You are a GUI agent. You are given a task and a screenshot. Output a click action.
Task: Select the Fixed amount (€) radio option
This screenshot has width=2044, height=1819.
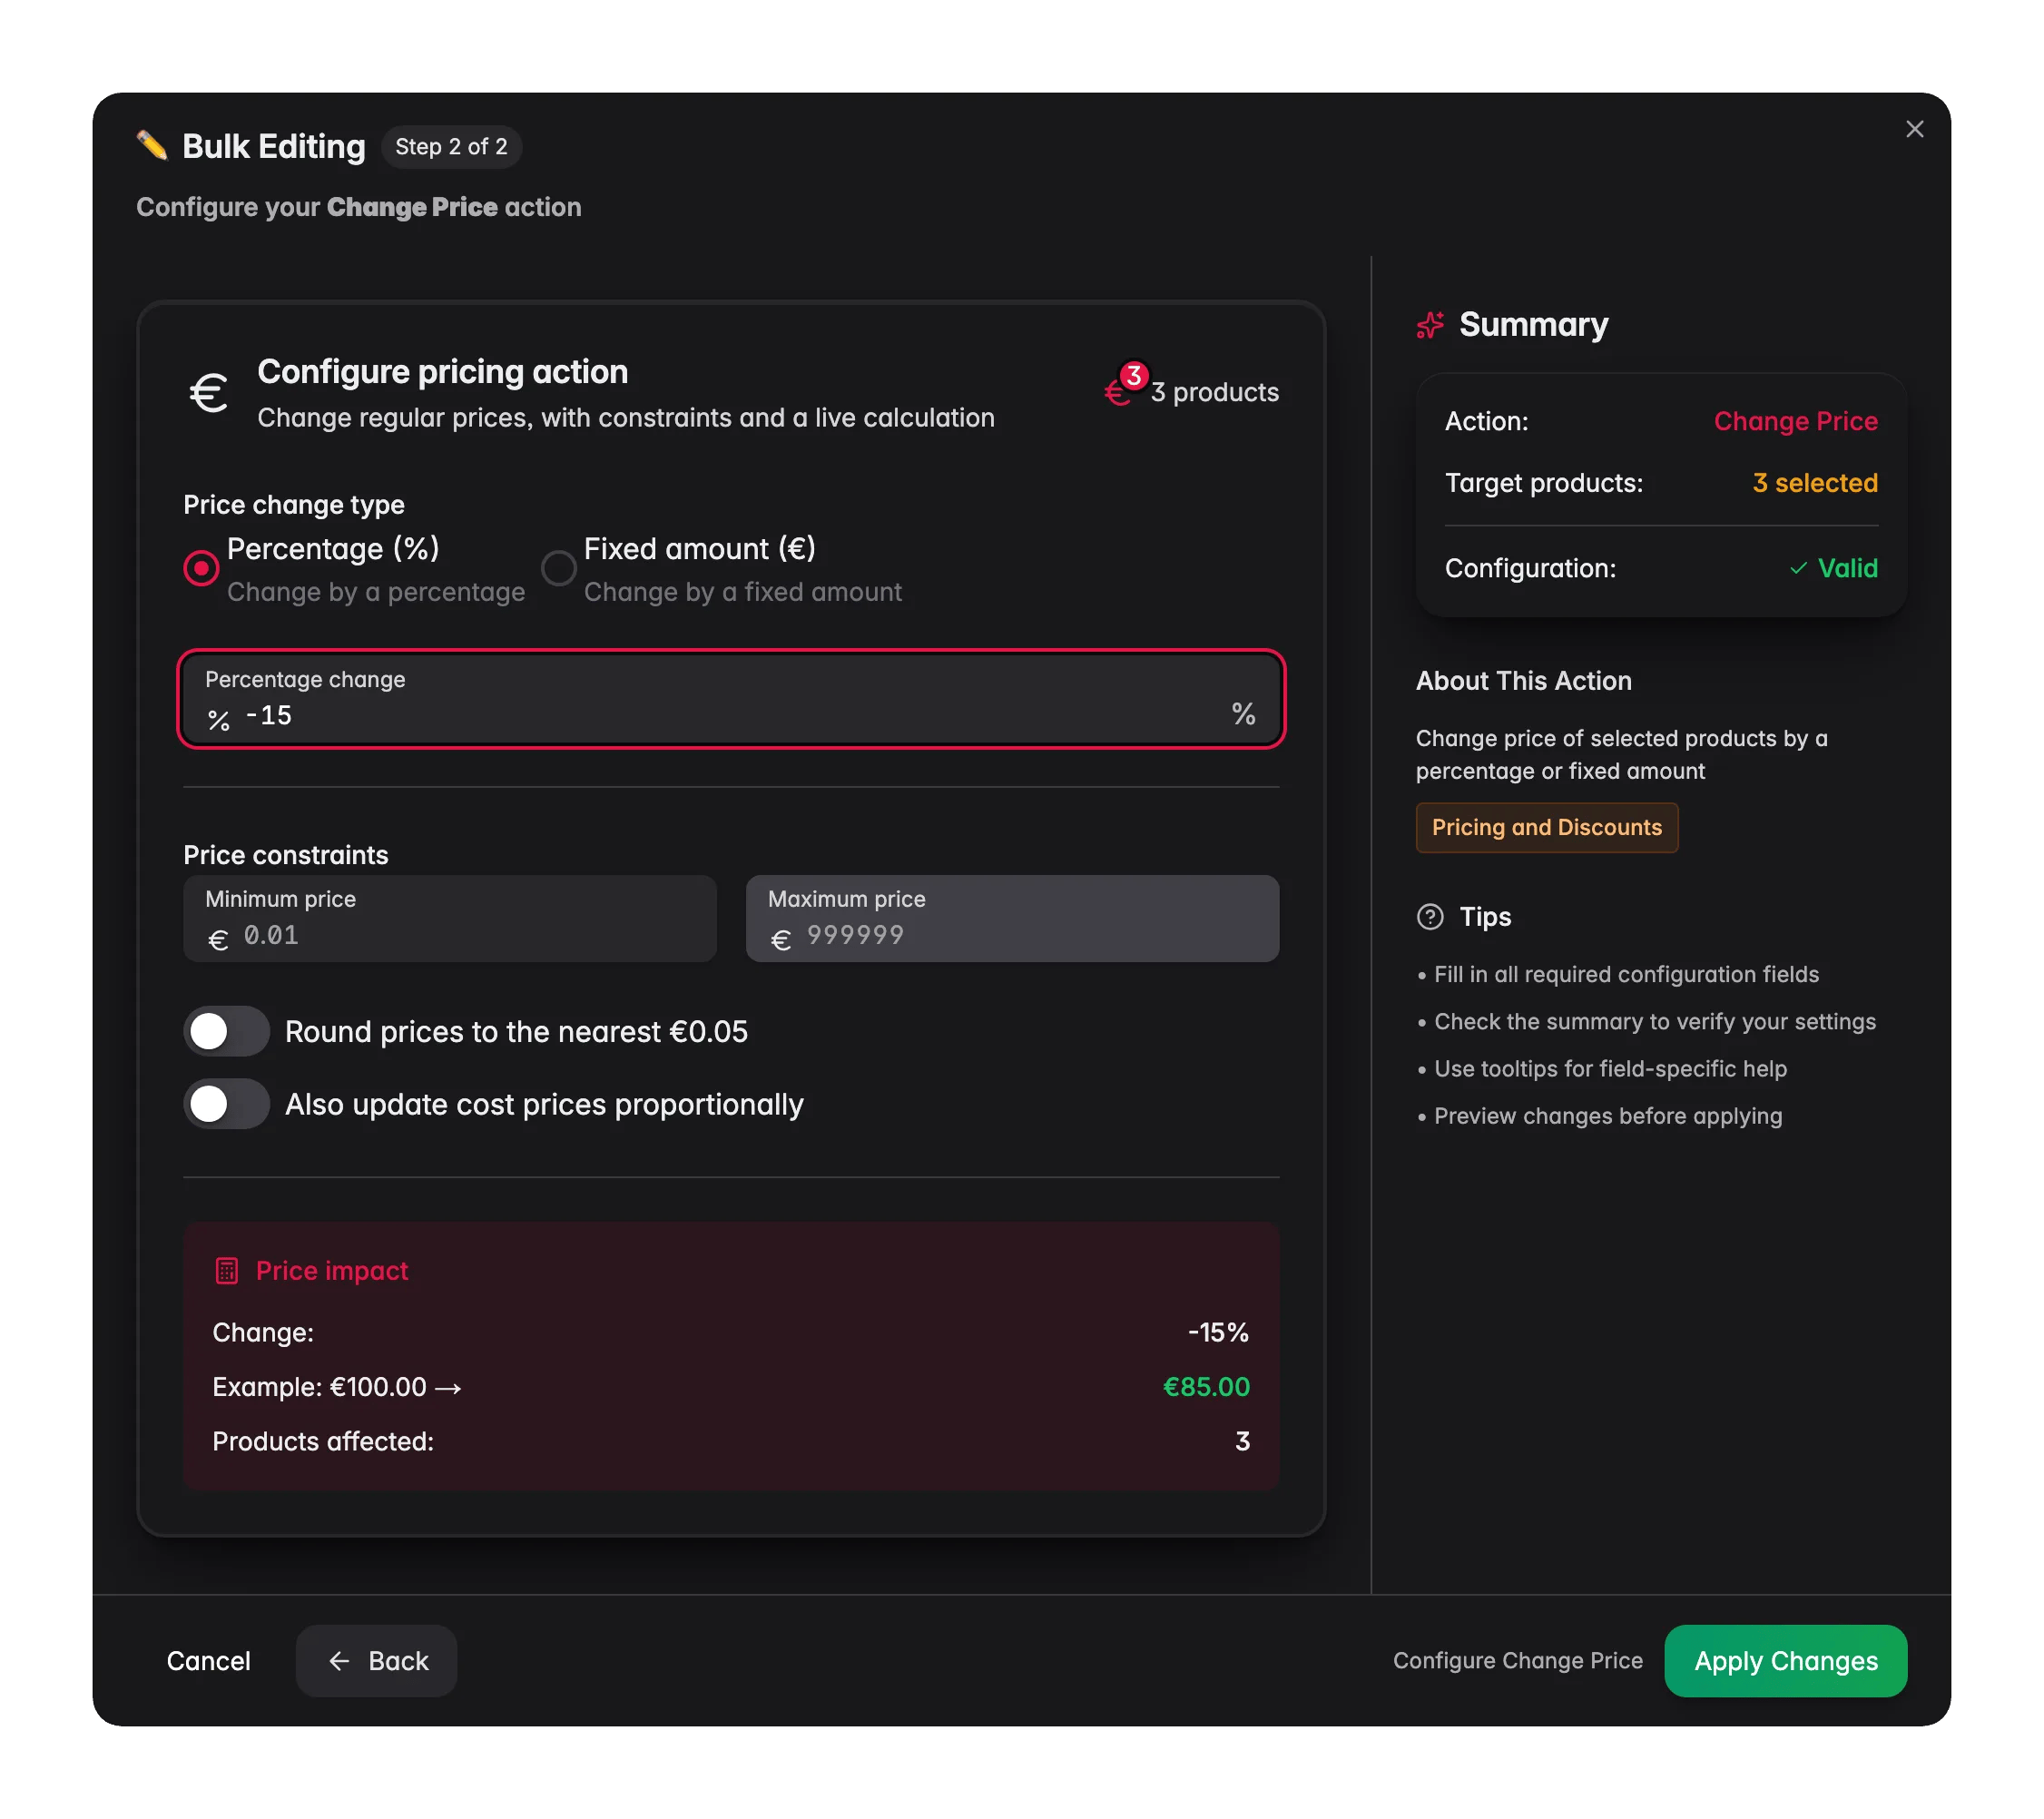558,569
